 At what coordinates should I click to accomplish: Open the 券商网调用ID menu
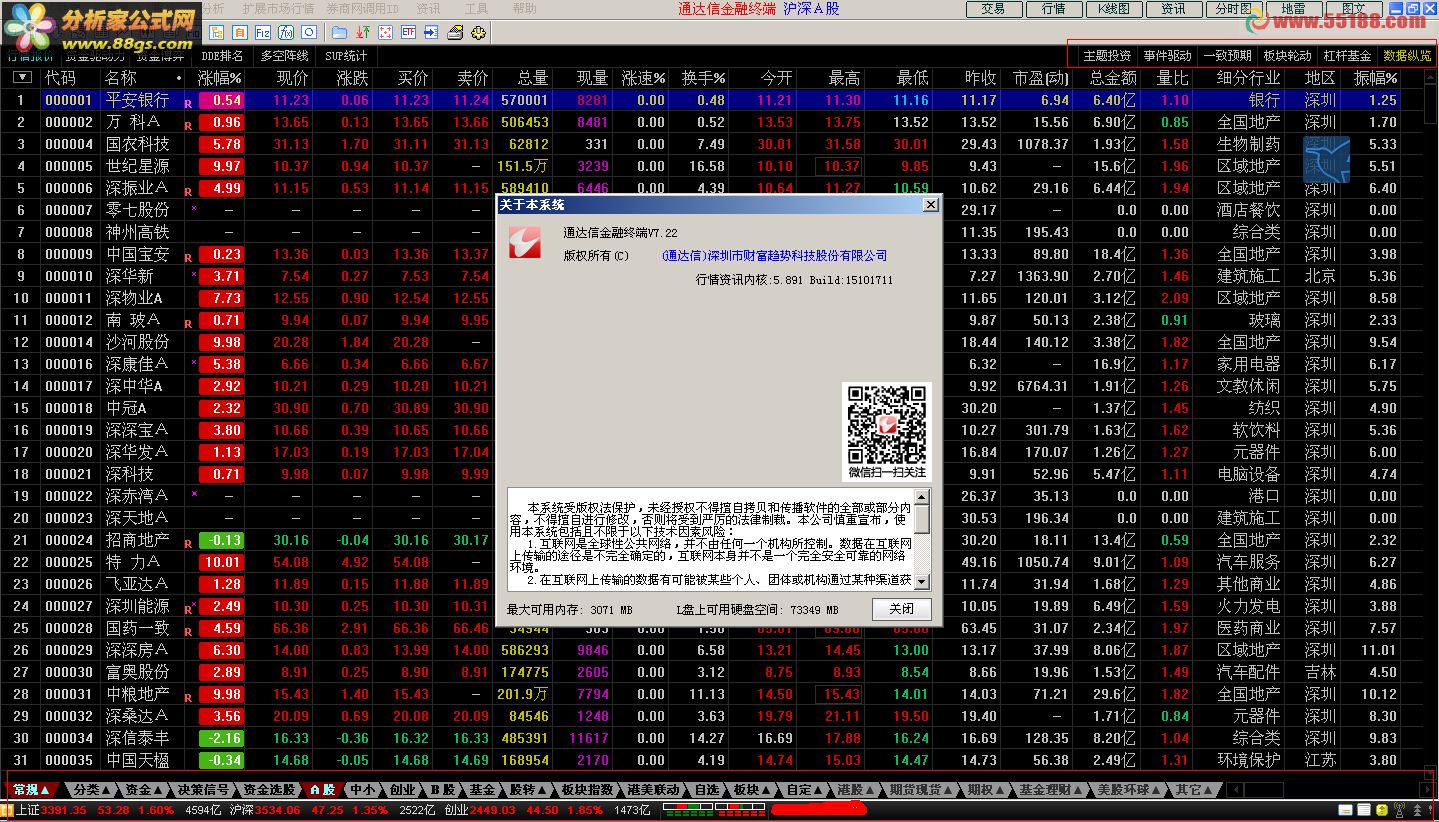(363, 9)
